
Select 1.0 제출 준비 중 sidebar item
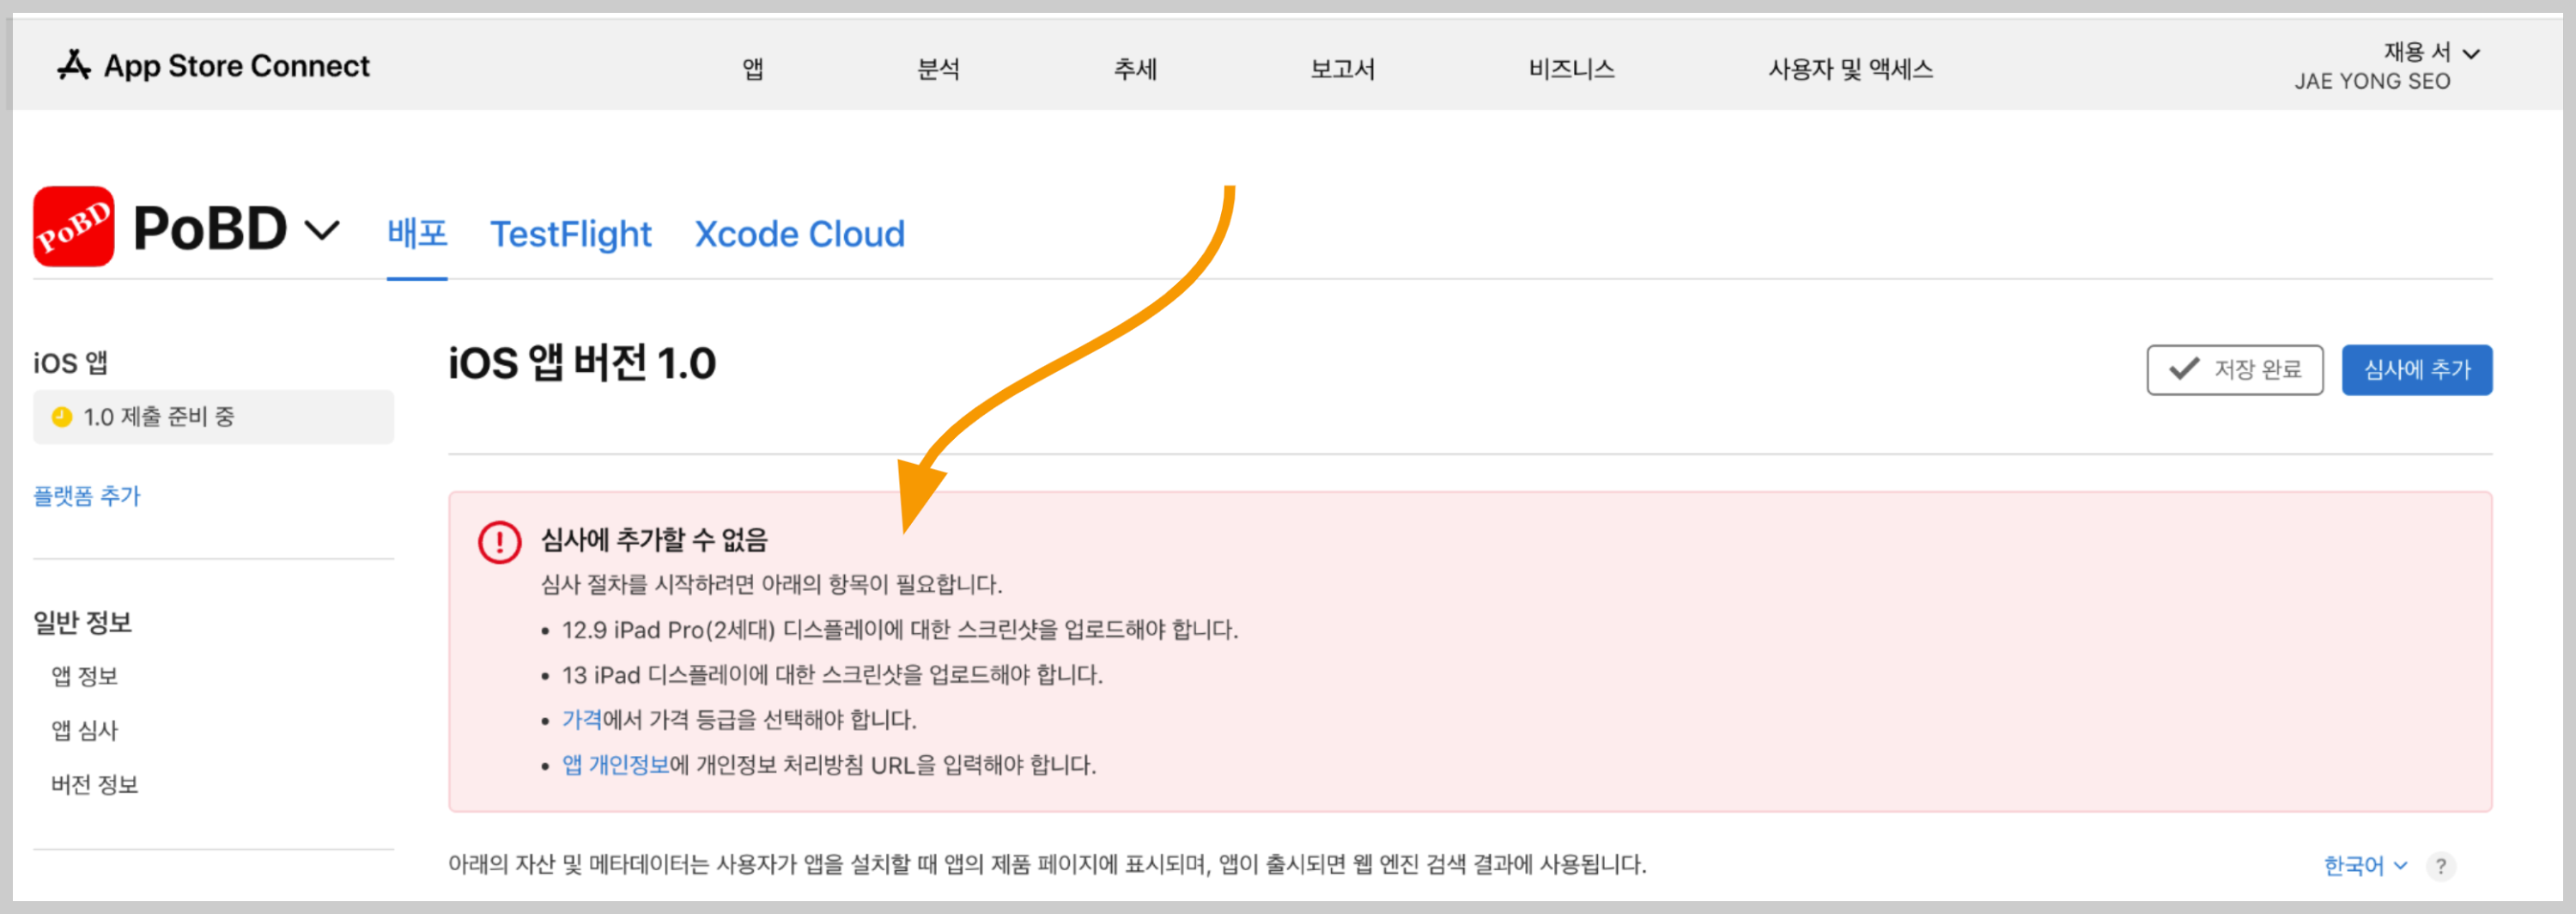click(213, 417)
